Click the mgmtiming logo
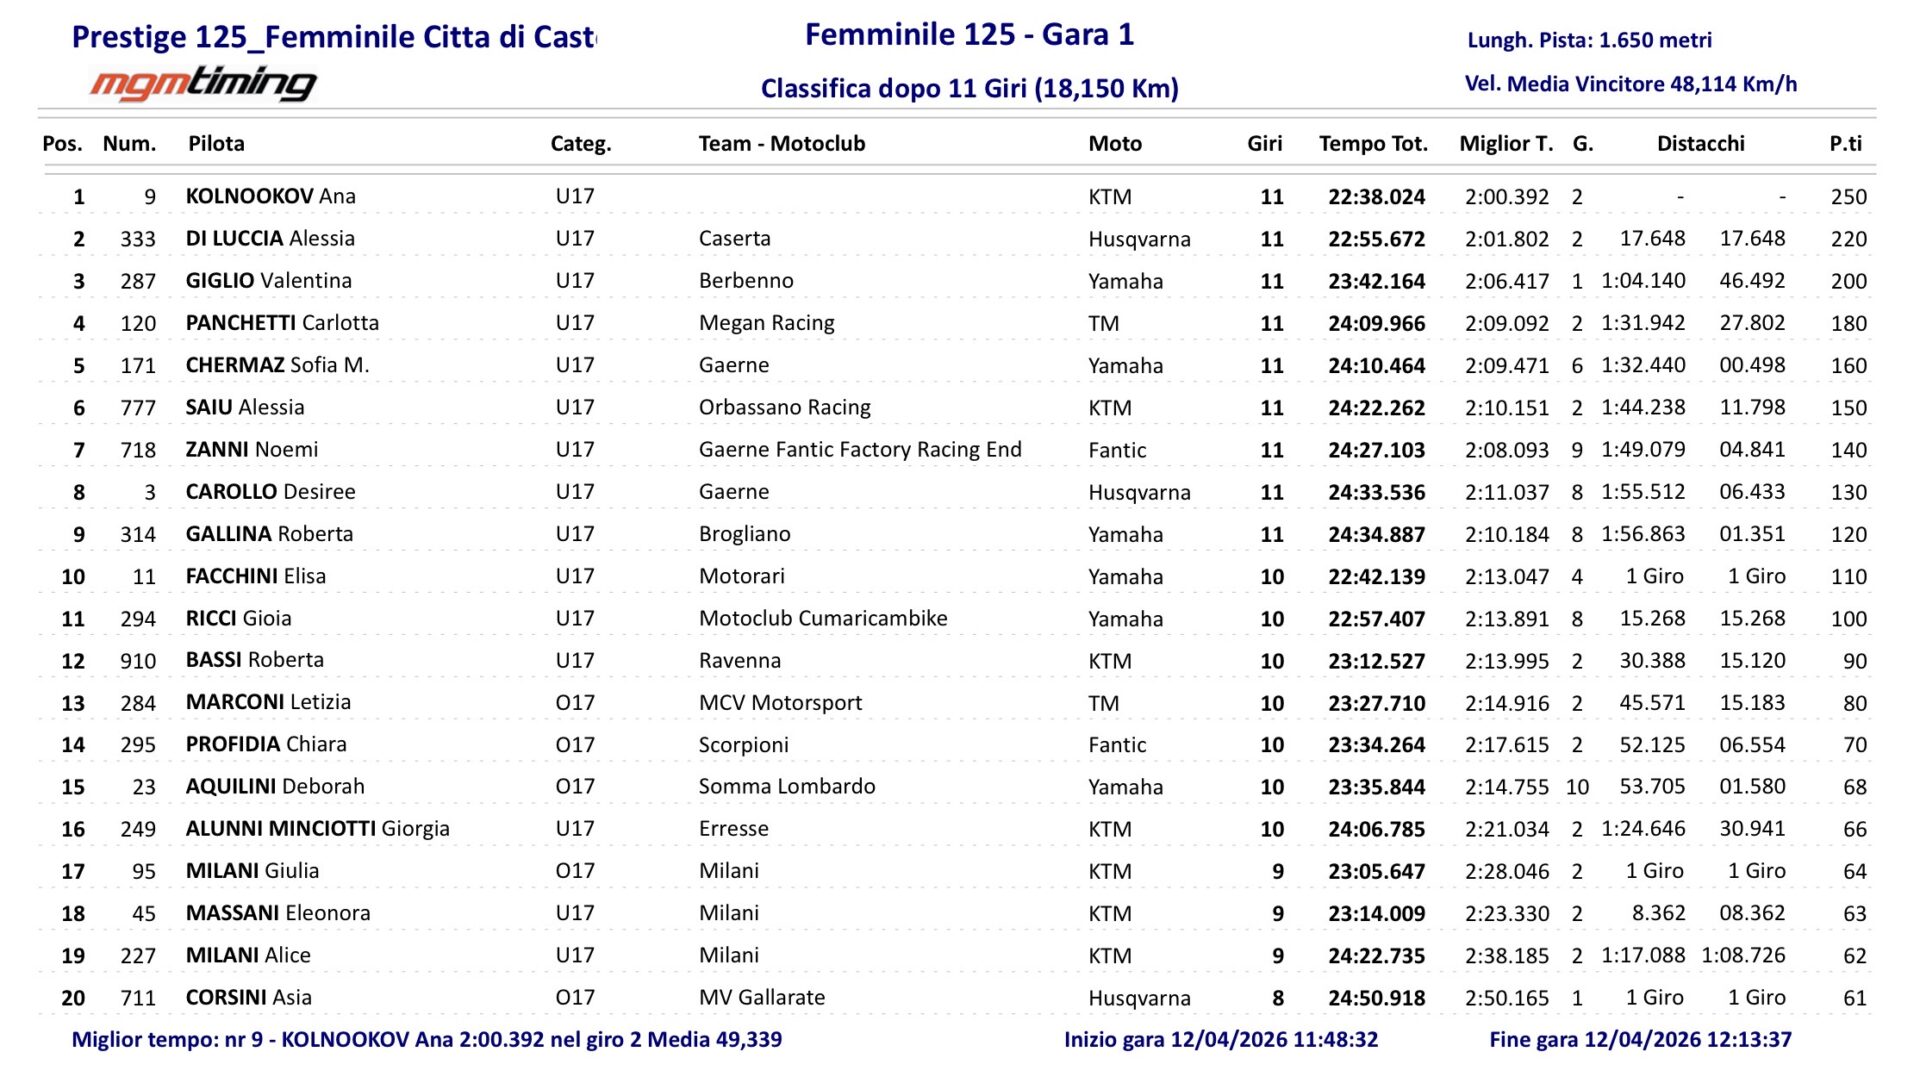The image size is (1920, 1083). coord(203,84)
